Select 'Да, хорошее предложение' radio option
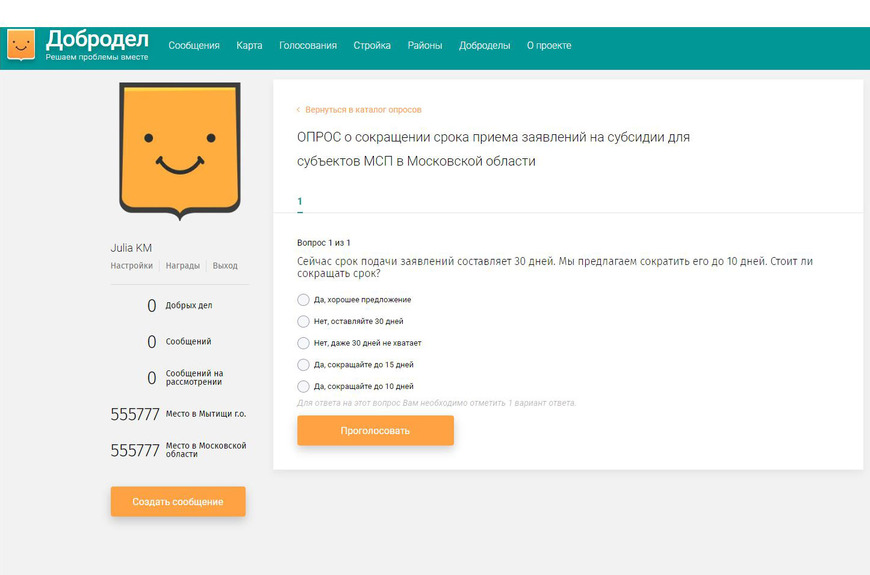 tap(303, 300)
